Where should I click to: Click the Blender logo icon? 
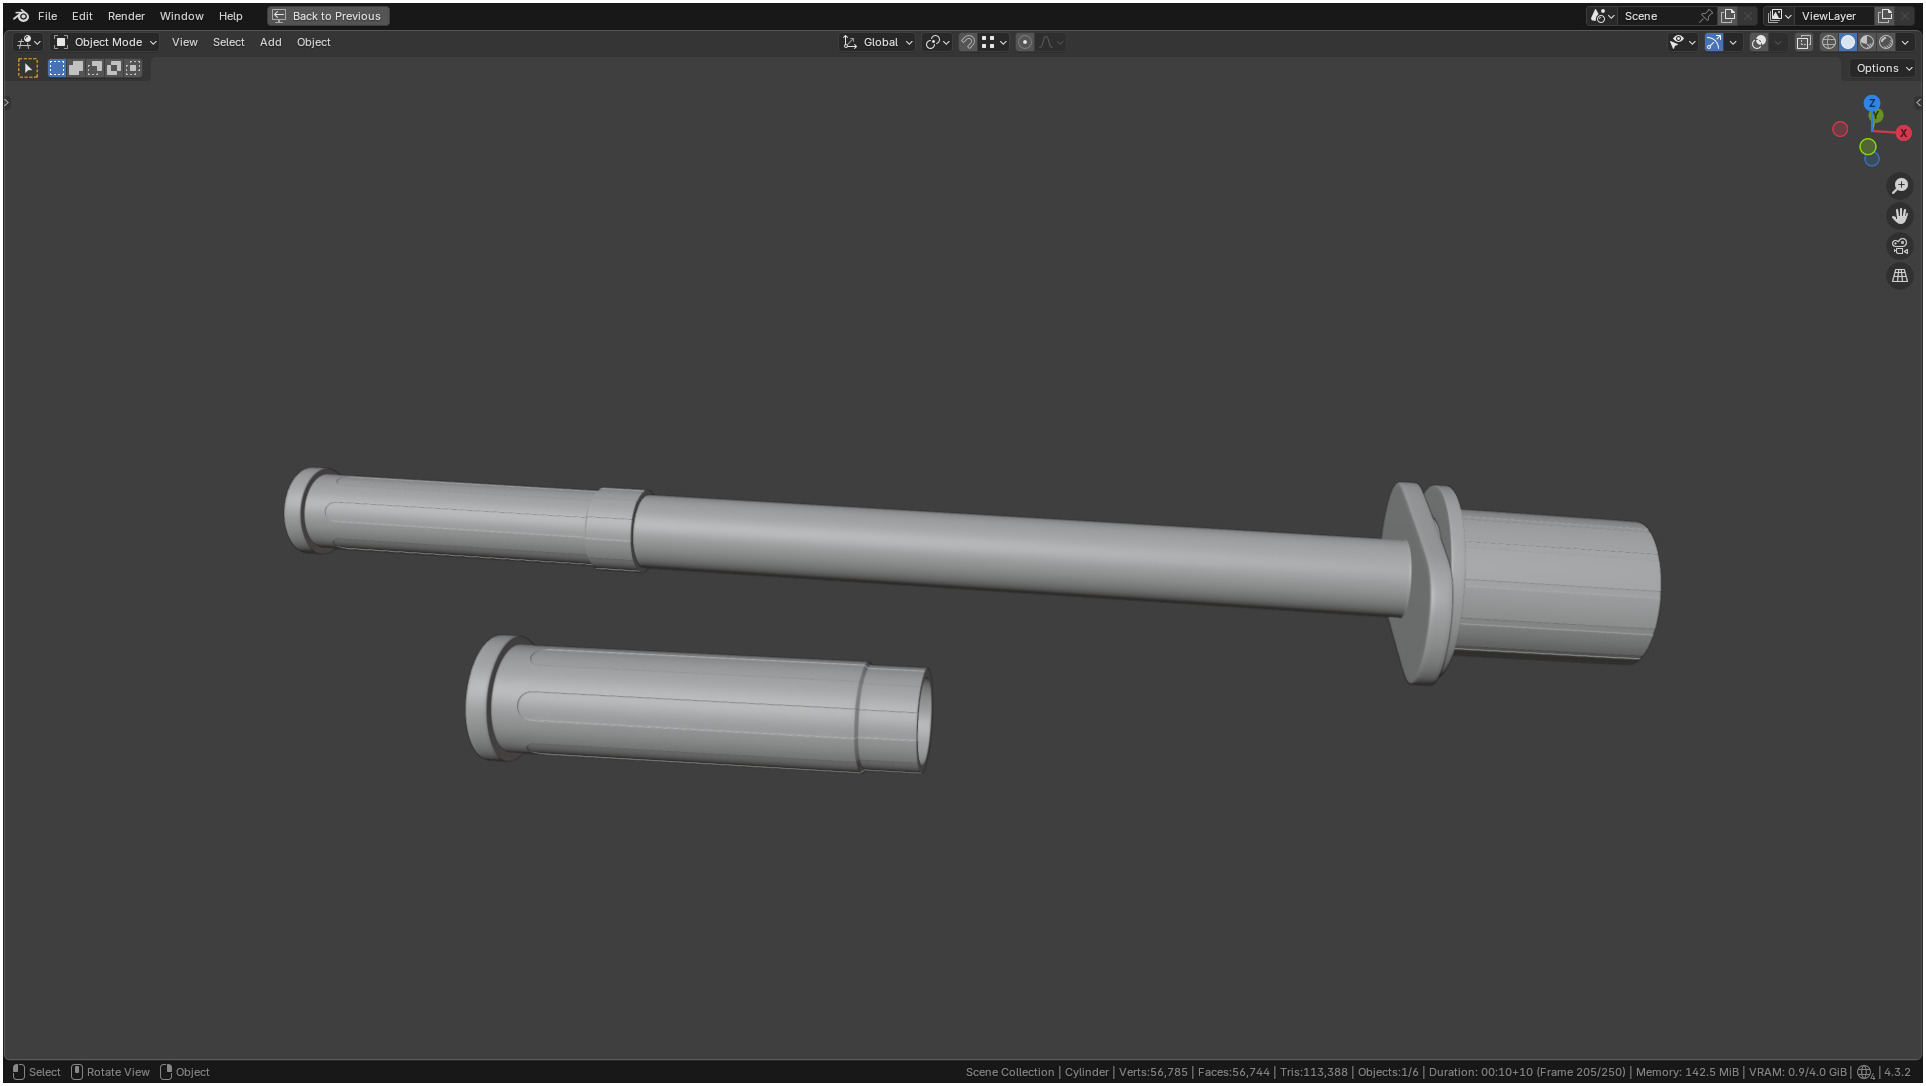(x=21, y=16)
